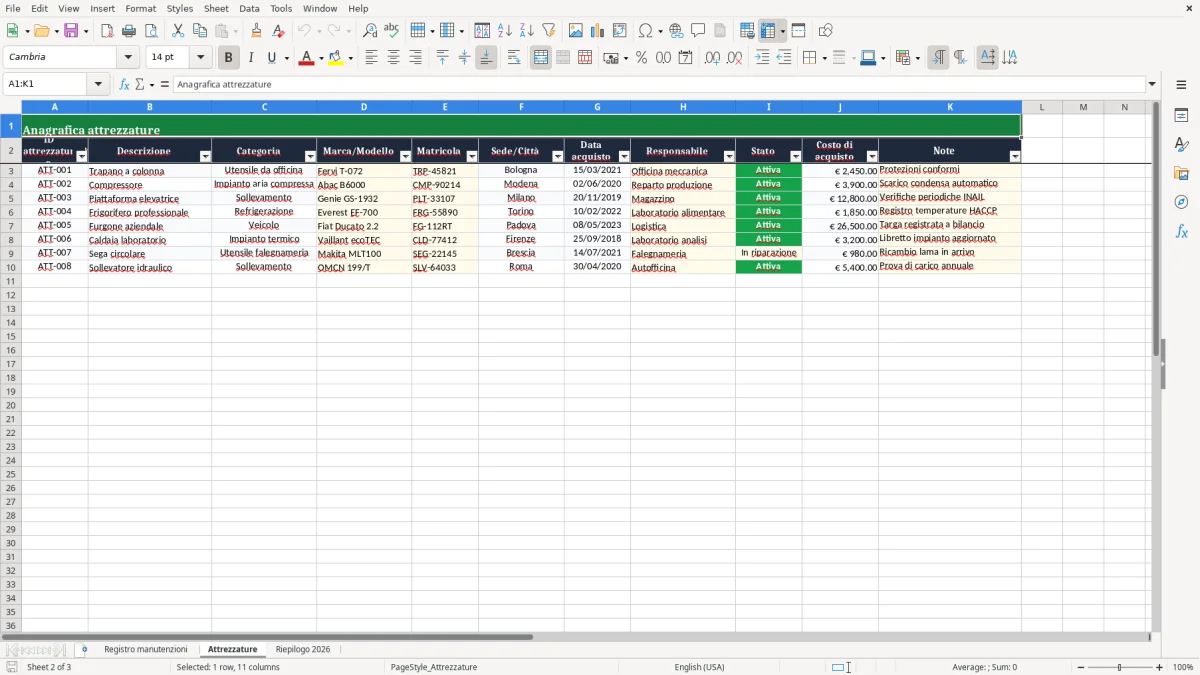Open Descrizione column filter dropdown

(205, 157)
